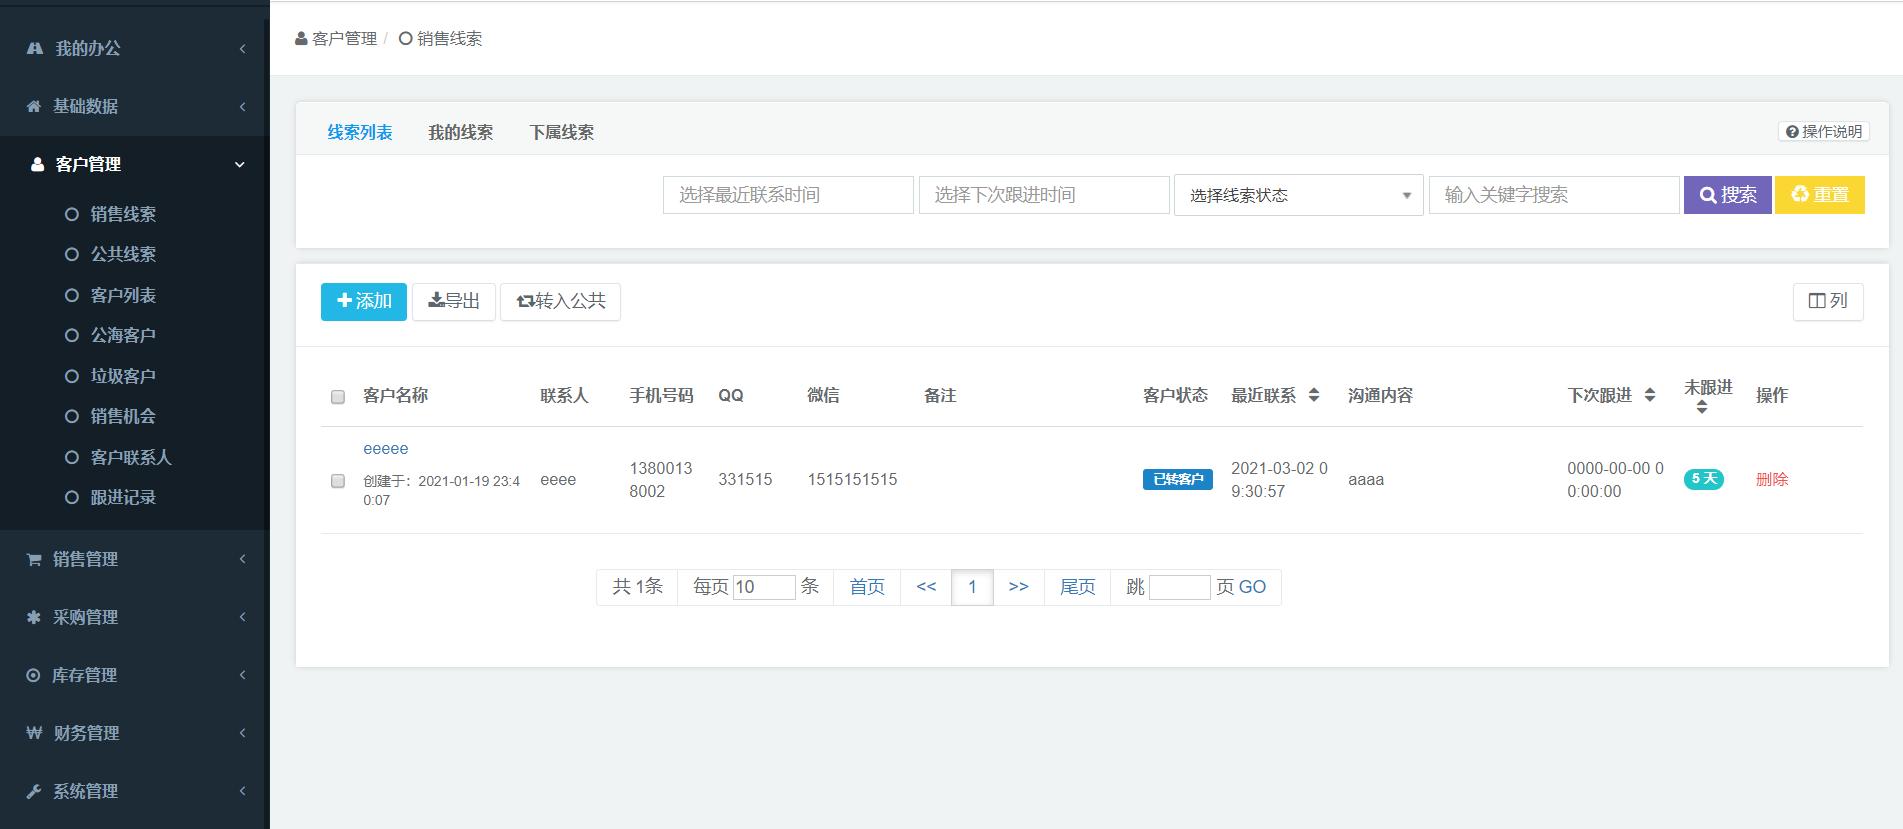1903x829 pixels.
Task: Click the GO jump link
Action: pyautogui.click(x=1252, y=587)
